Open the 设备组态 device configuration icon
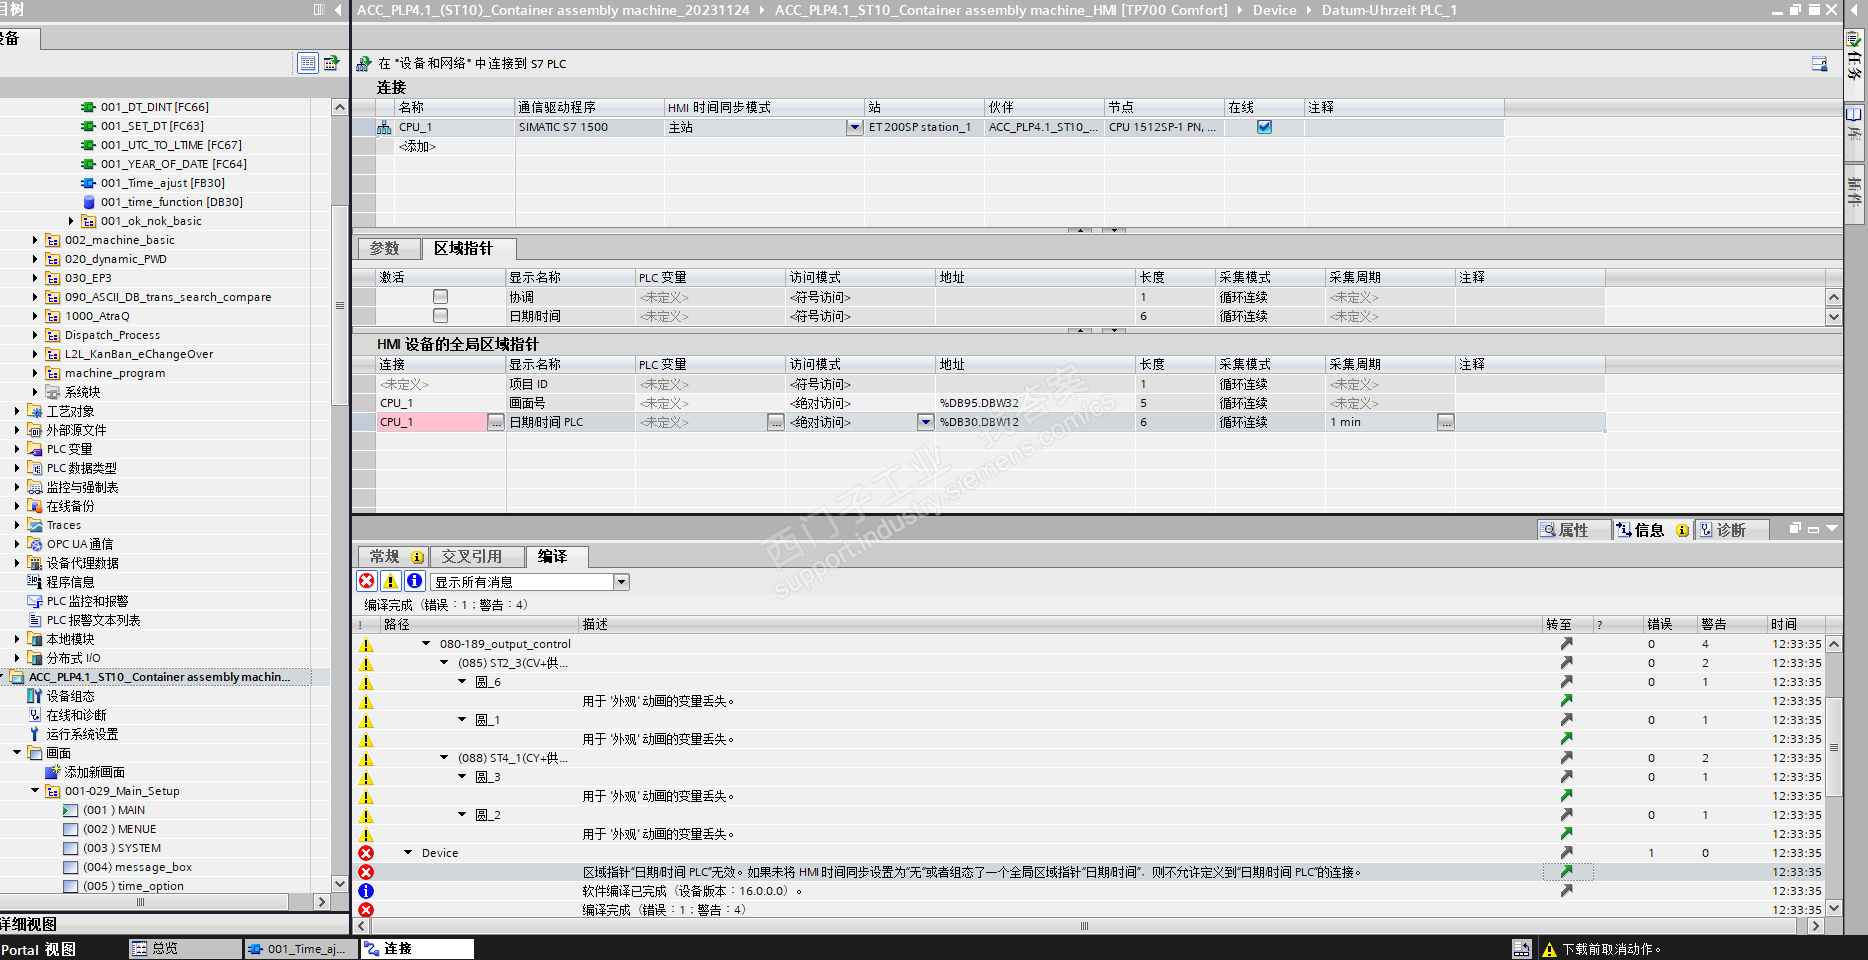 click(34, 696)
